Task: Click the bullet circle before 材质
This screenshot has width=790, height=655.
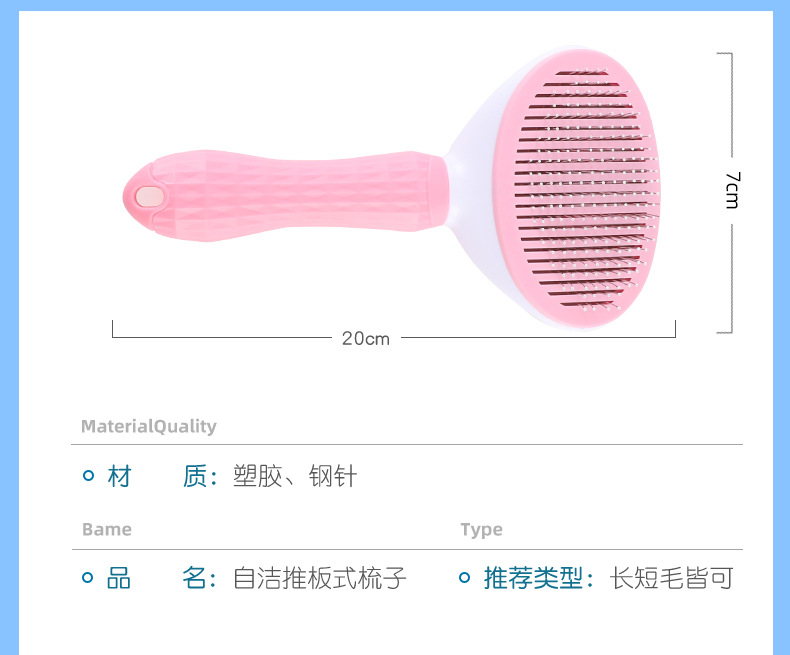Action: [88, 475]
